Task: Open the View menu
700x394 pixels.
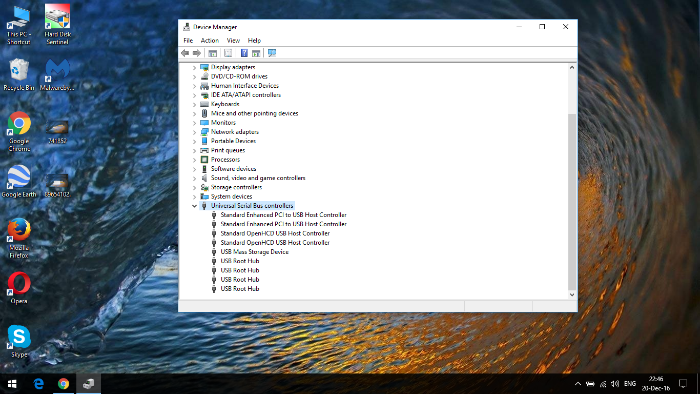Action: pos(233,41)
